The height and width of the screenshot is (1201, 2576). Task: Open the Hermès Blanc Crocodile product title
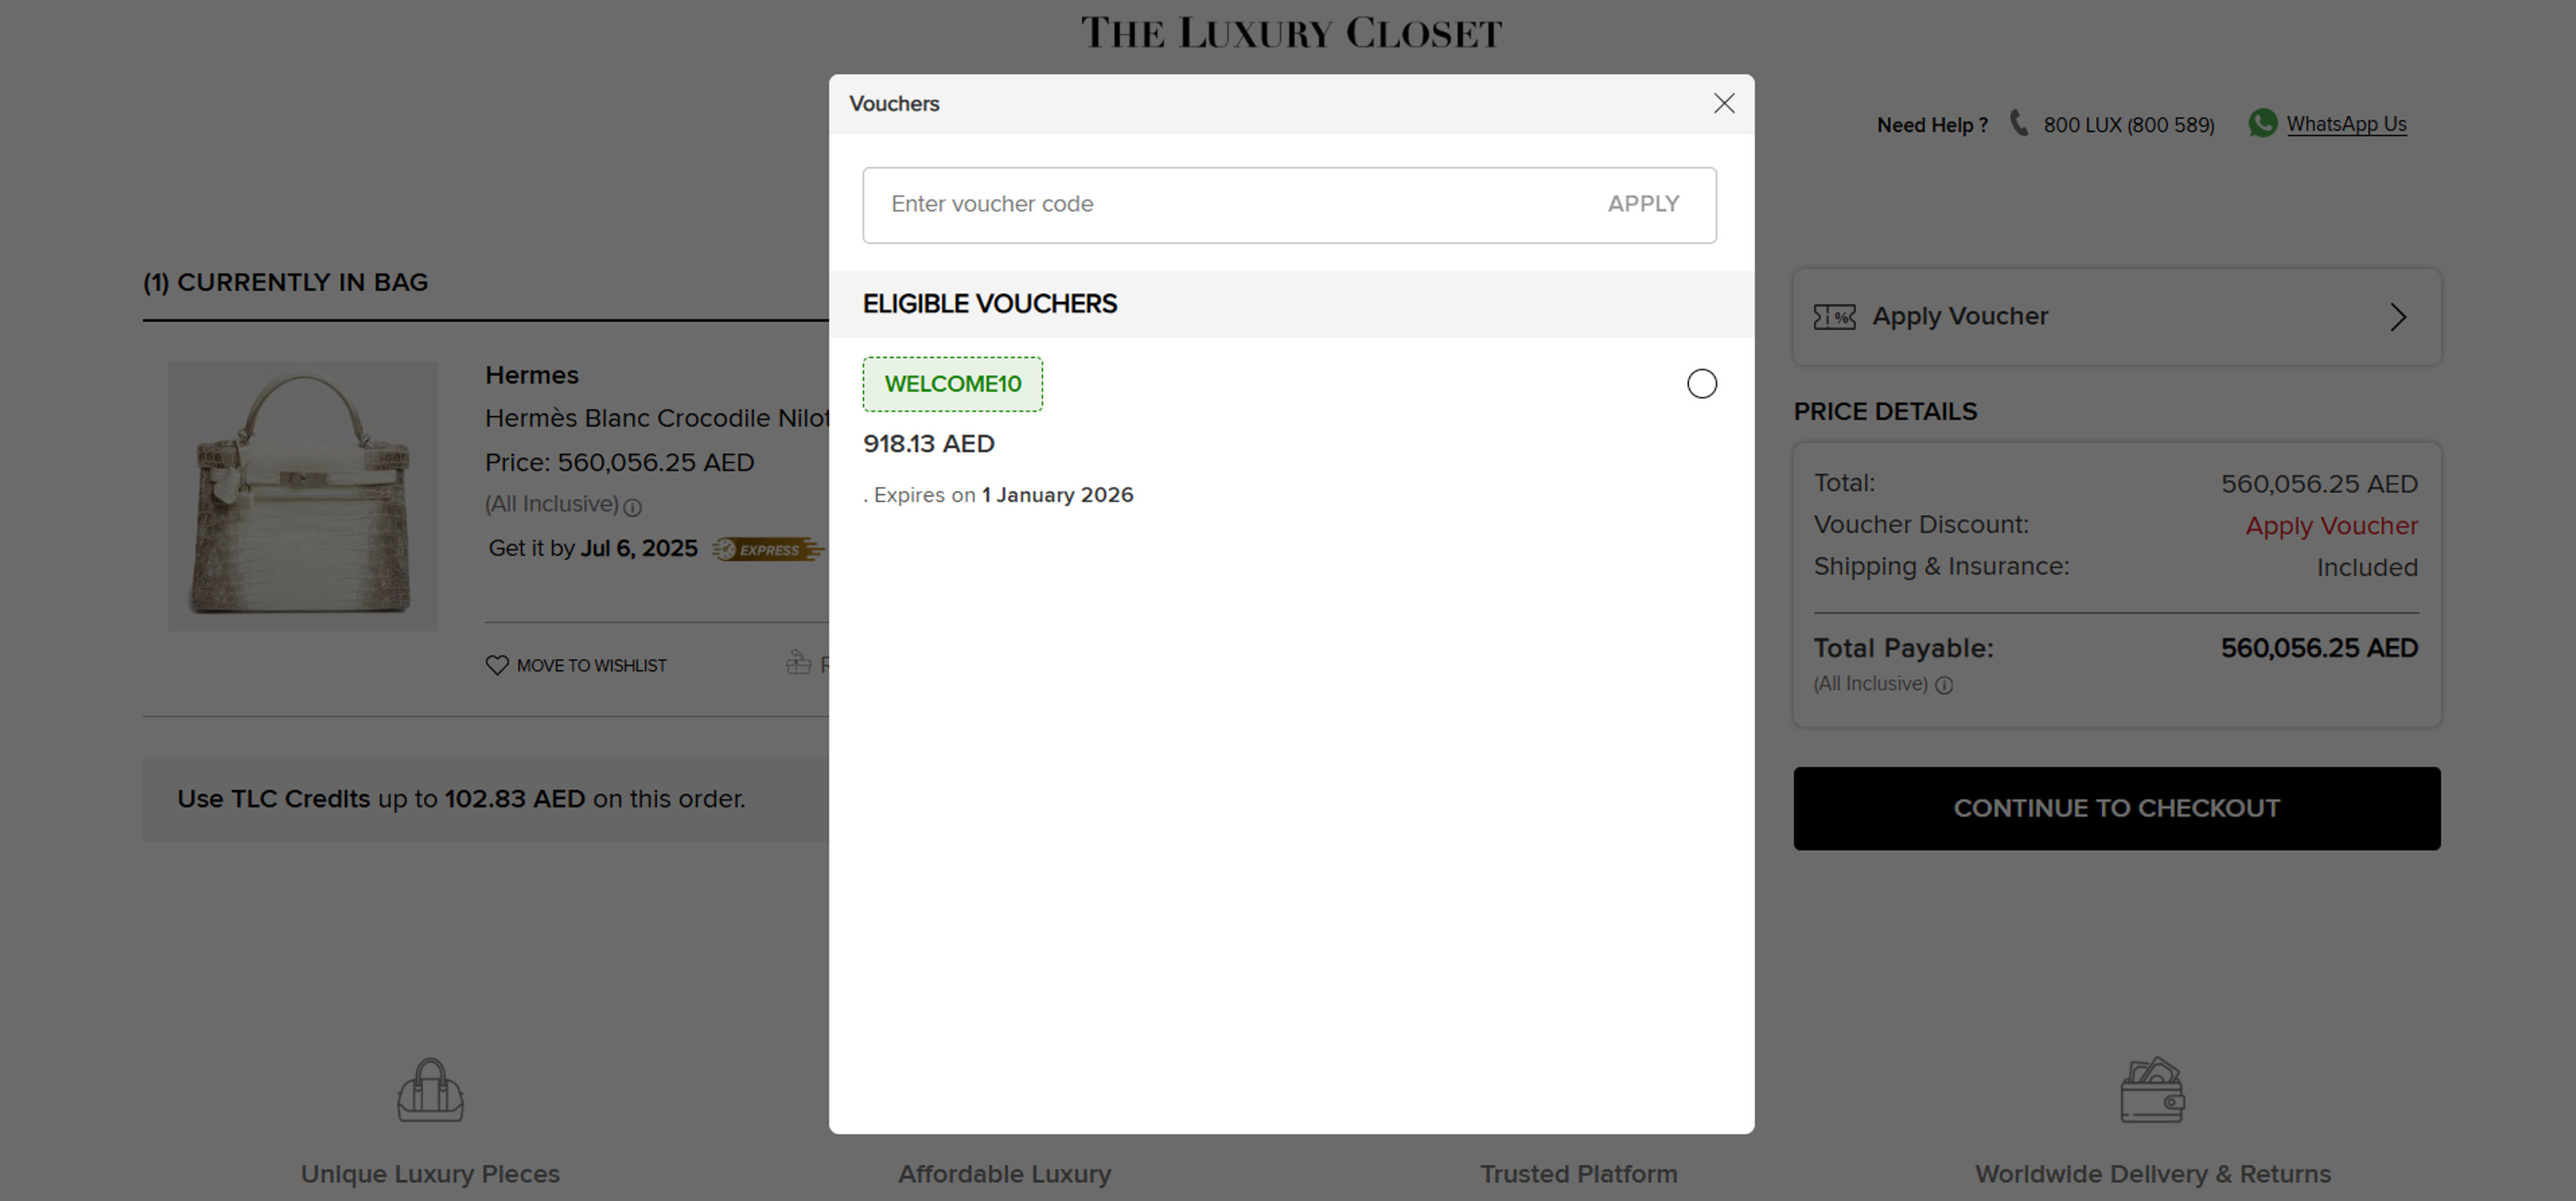click(657, 418)
